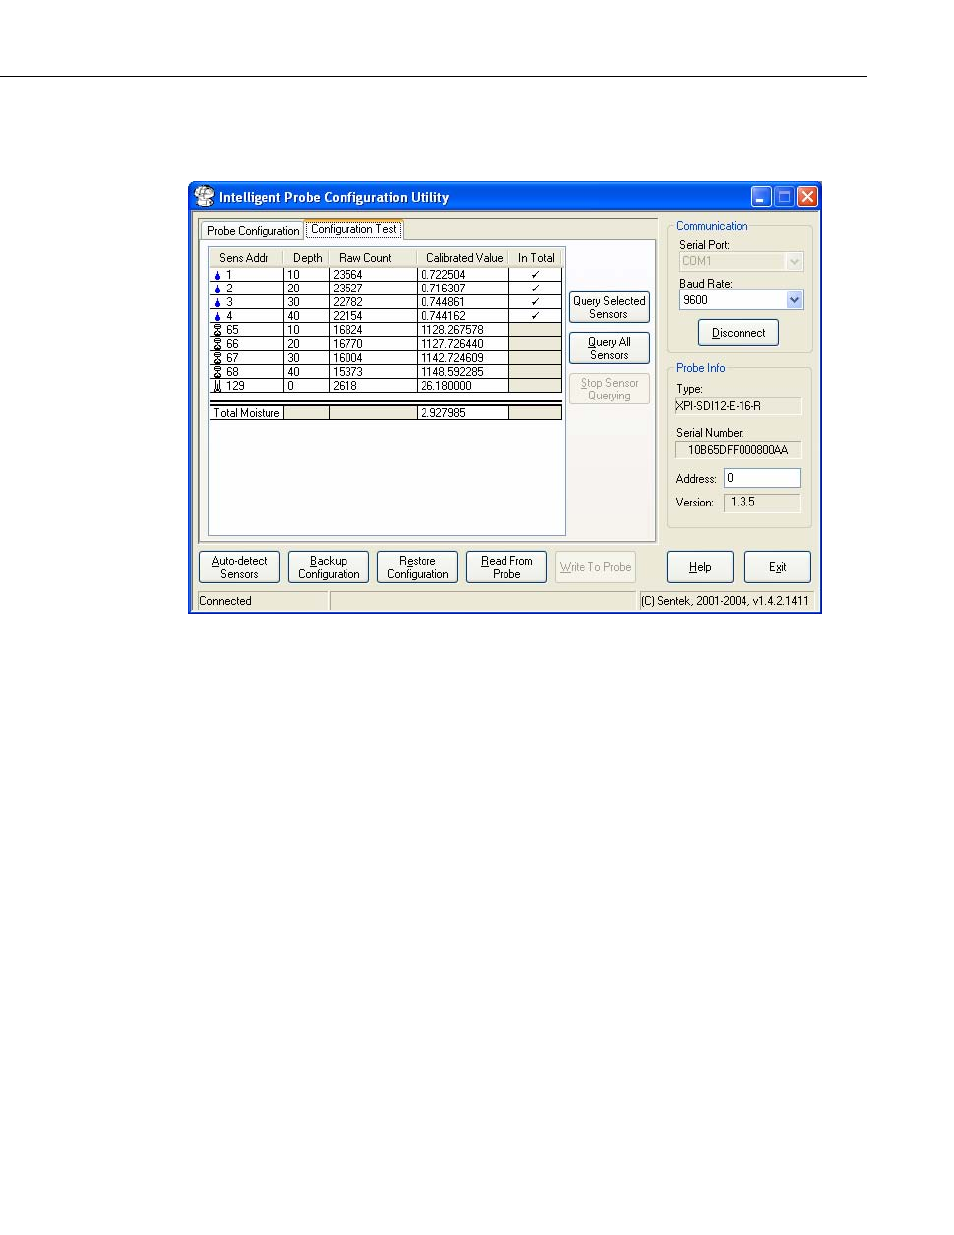Click the application icon in the title bar

205,196
